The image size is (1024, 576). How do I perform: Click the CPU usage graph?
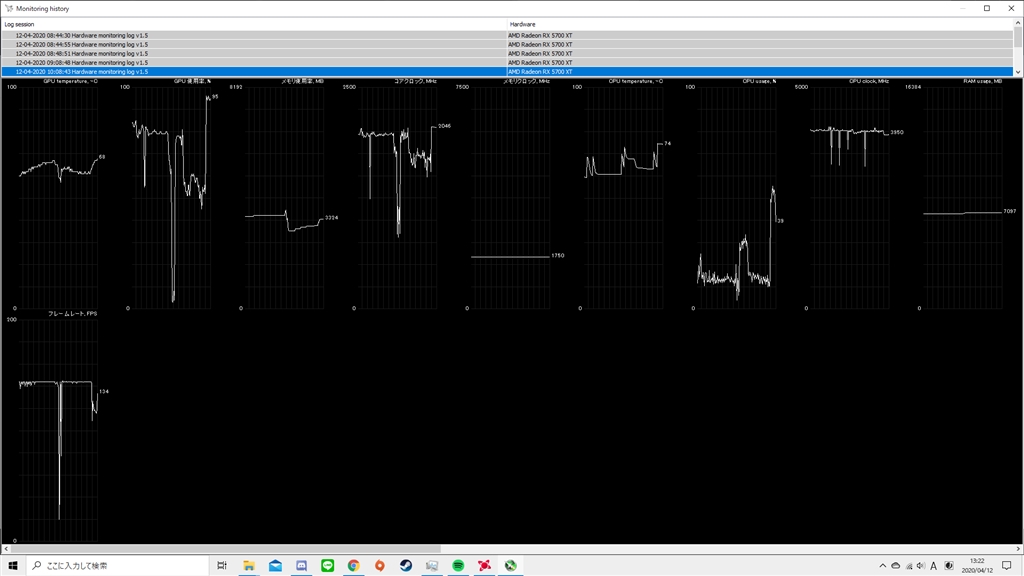tap(737, 196)
